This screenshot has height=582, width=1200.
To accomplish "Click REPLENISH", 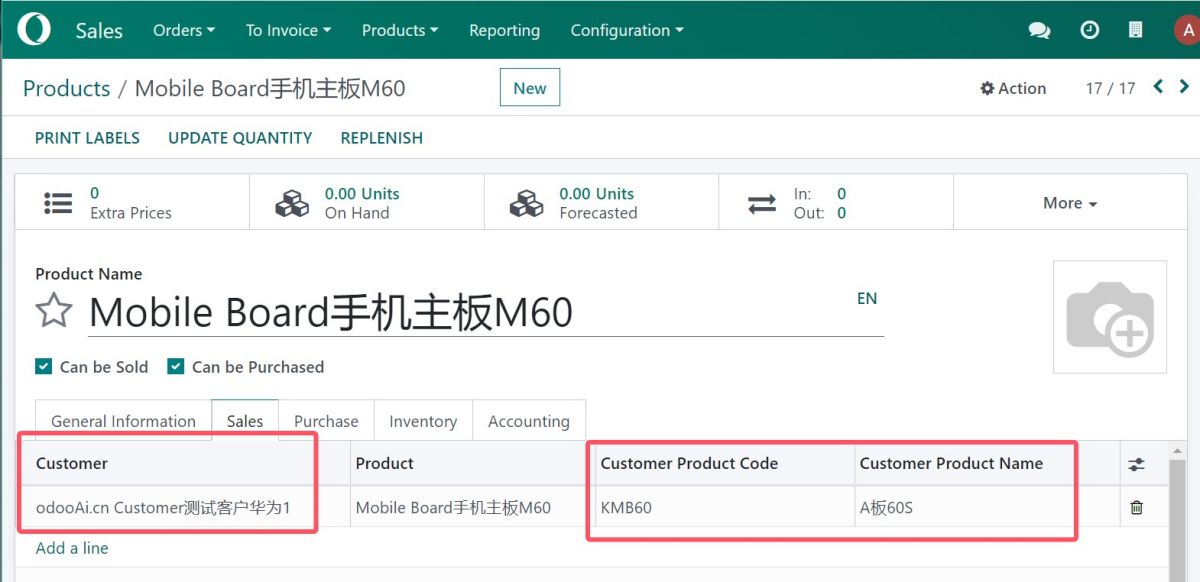I will (x=381, y=138).
